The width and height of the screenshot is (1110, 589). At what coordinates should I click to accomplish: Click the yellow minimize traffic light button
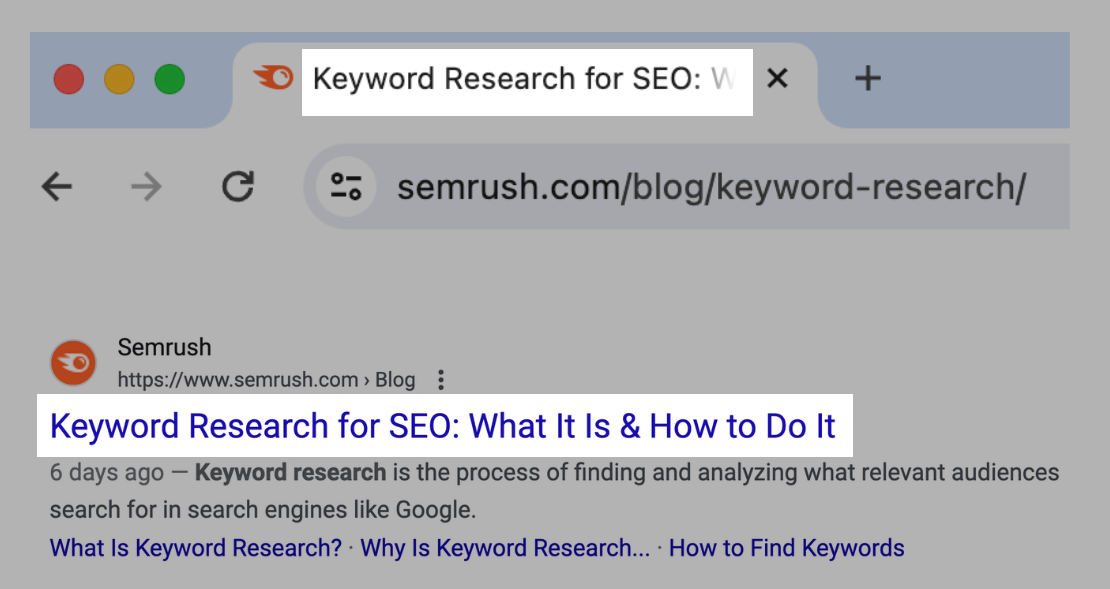[120, 79]
